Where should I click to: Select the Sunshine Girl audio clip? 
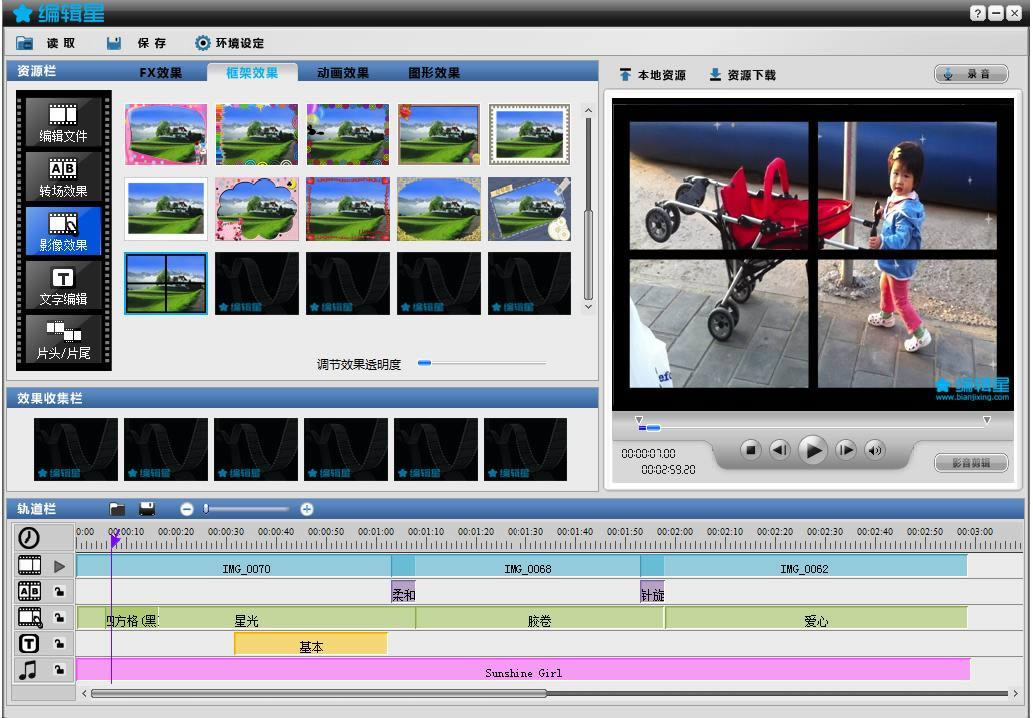(523, 670)
